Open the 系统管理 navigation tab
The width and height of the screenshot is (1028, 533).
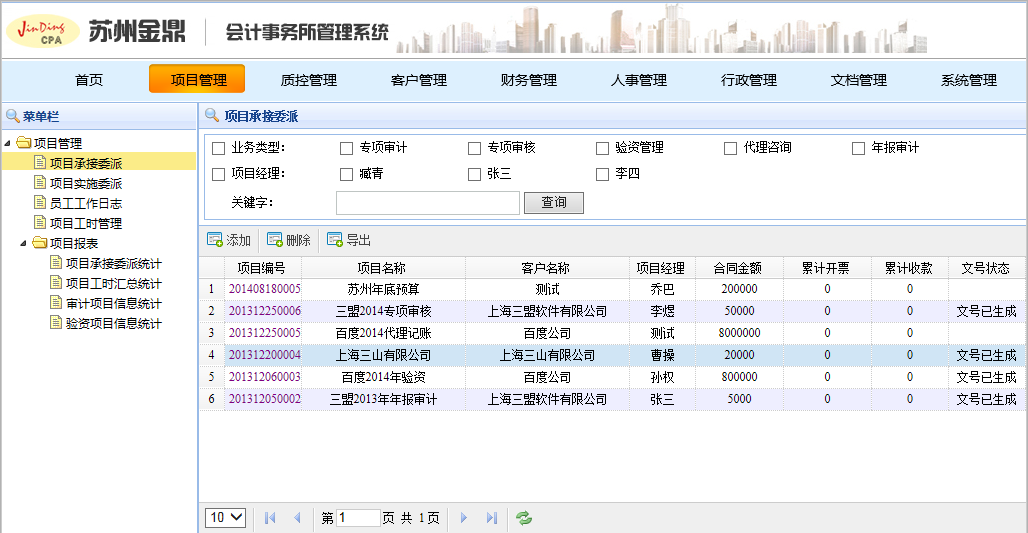click(968, 79)
